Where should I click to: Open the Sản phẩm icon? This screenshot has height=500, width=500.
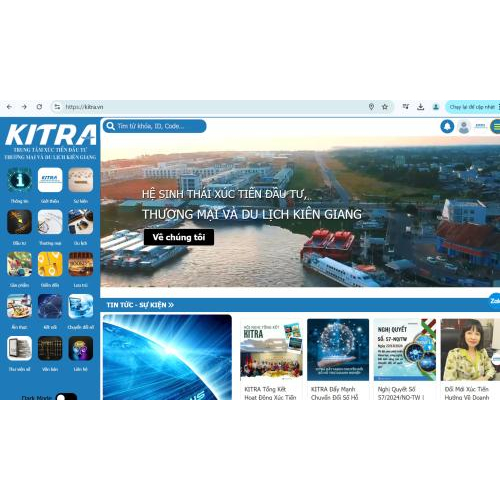19,264
